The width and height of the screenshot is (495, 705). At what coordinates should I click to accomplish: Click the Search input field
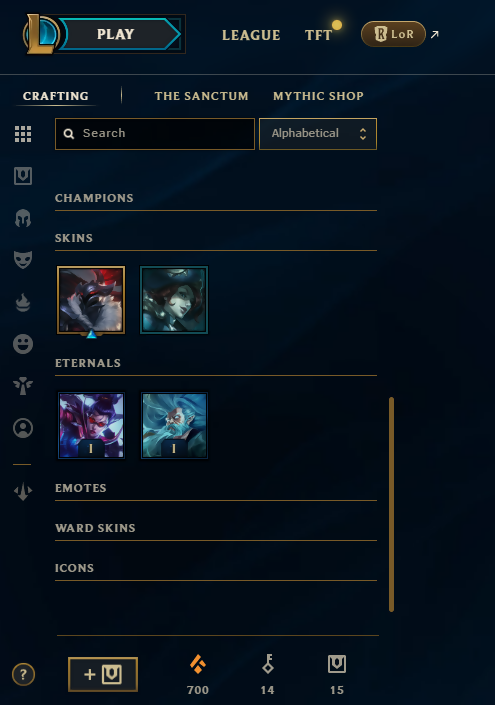pyautogui.click(x=155, y=134)
